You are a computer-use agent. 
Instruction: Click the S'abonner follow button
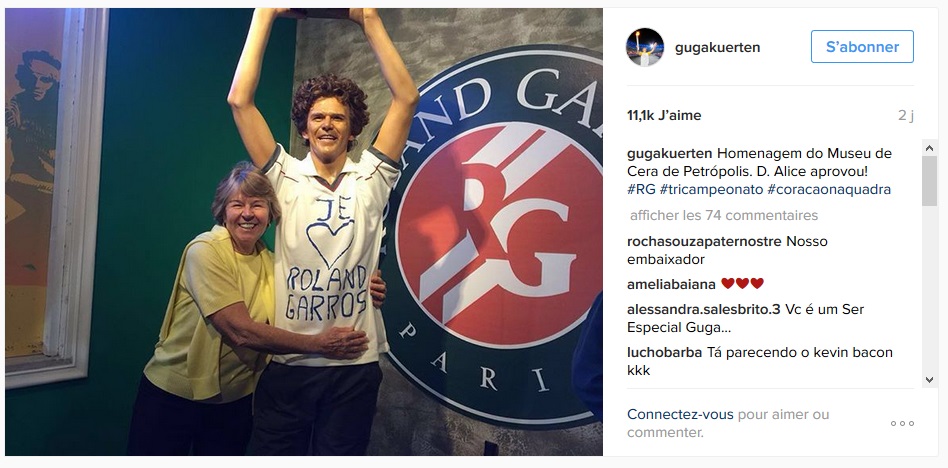pyautogui.click(x=862, y=47)
